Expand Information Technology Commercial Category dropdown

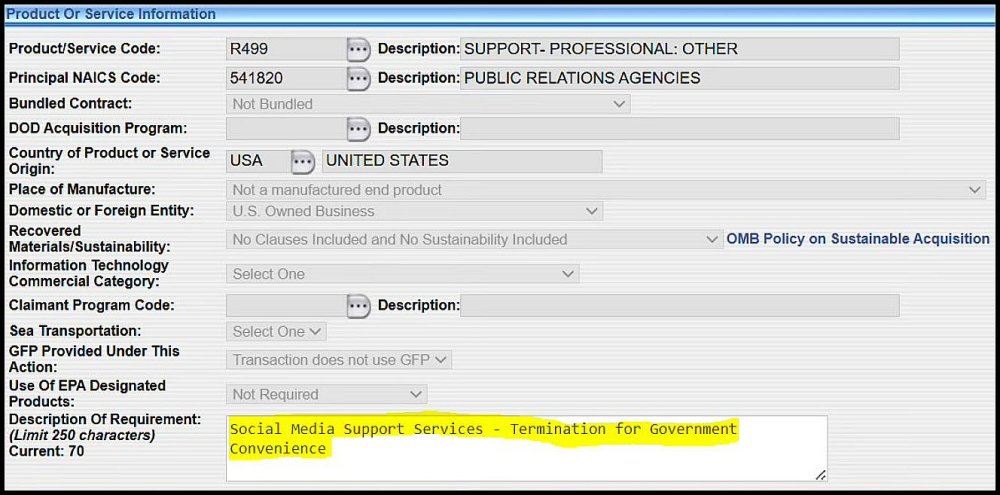coord(402,274)
